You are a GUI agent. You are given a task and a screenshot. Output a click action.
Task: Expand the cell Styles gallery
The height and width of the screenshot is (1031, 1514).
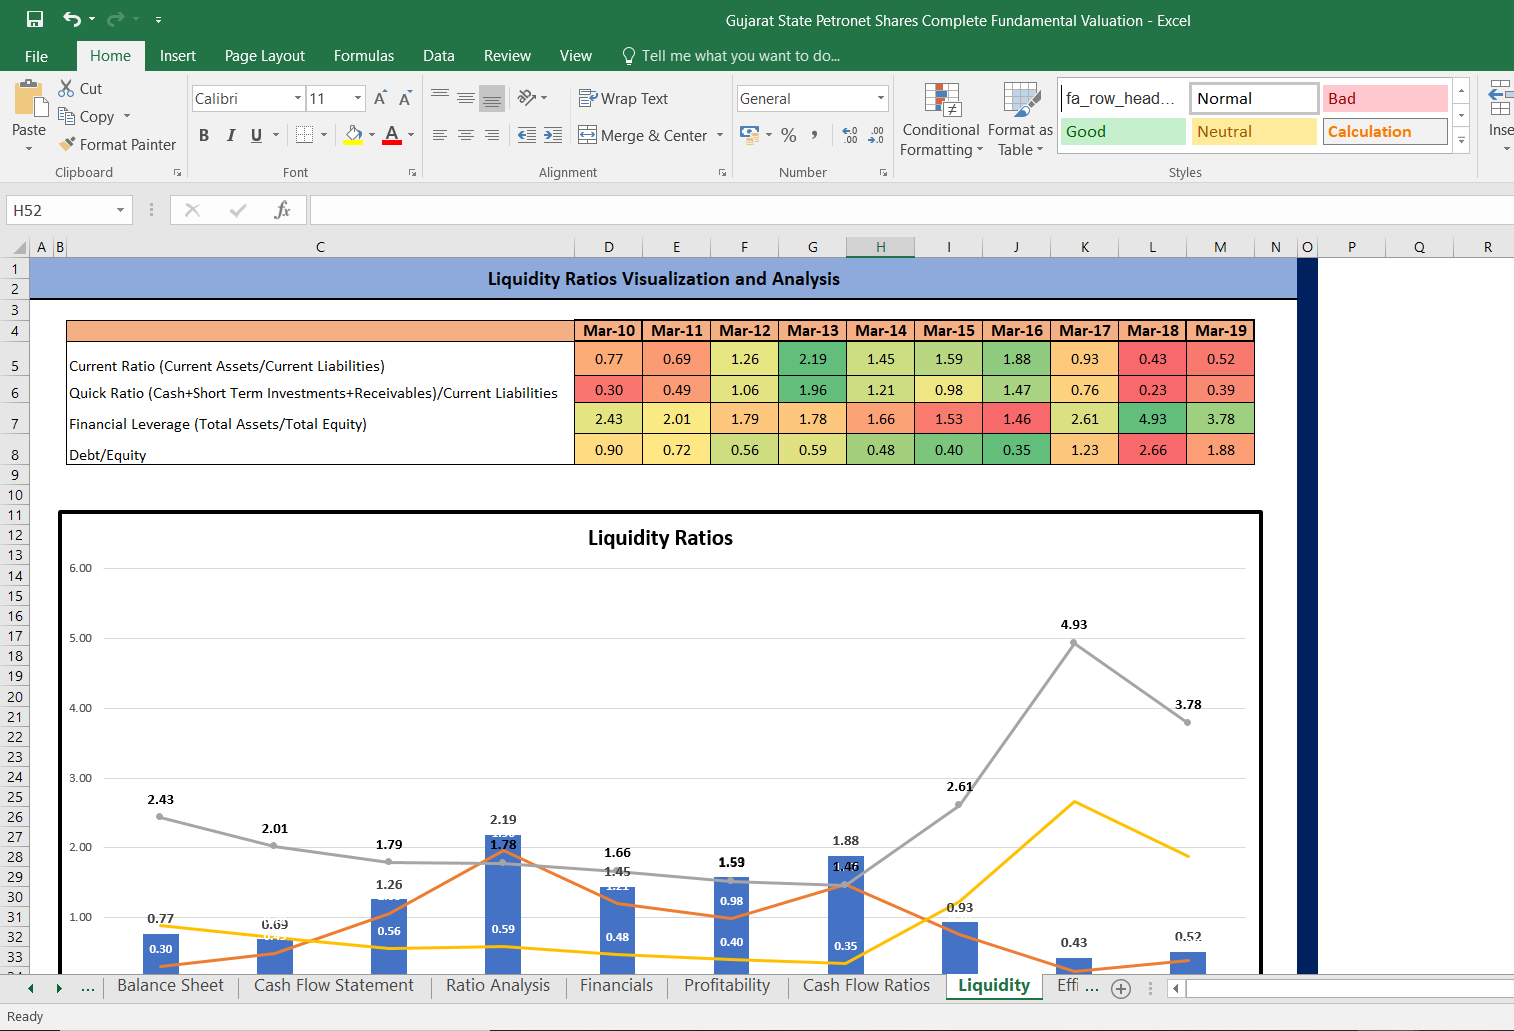[1461, 141]
